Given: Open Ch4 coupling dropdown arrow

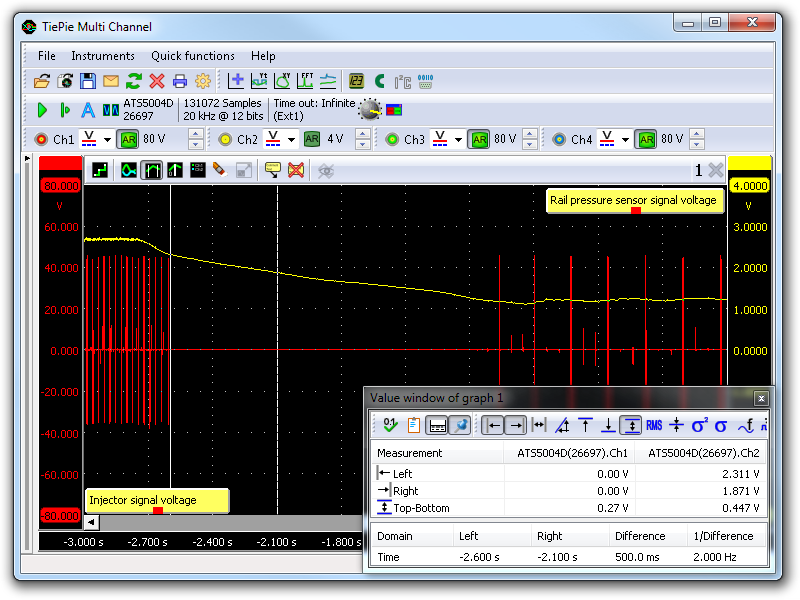Looking at the screenshot, I should tap(625, 140).
